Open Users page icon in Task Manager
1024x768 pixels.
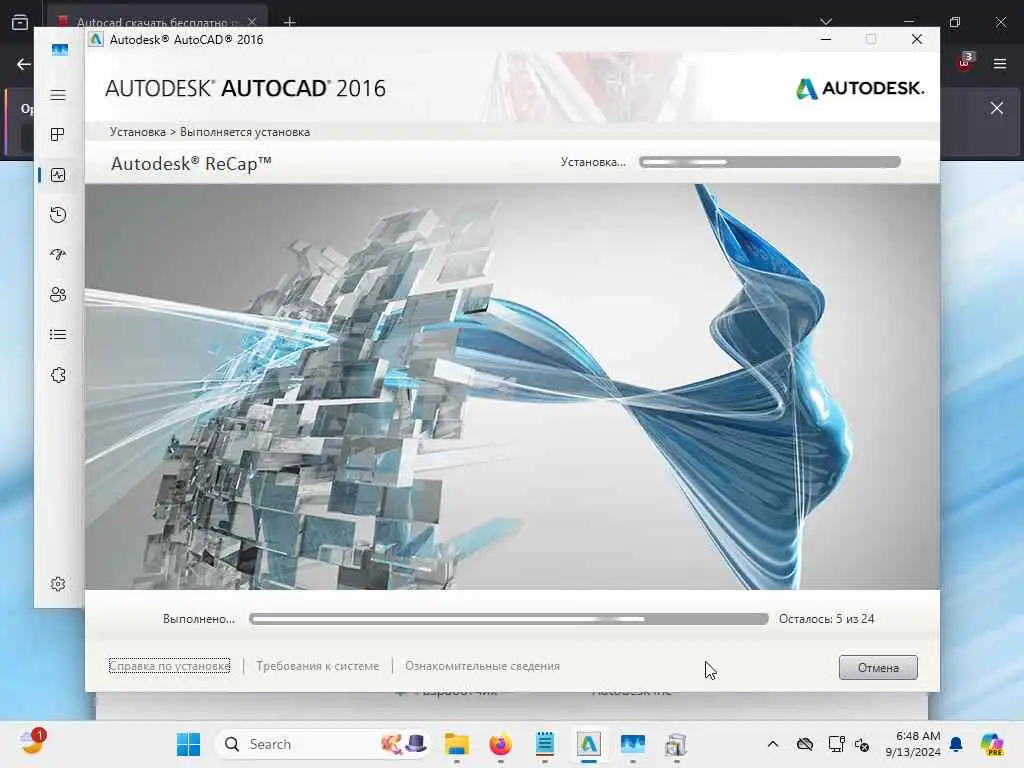58,295
